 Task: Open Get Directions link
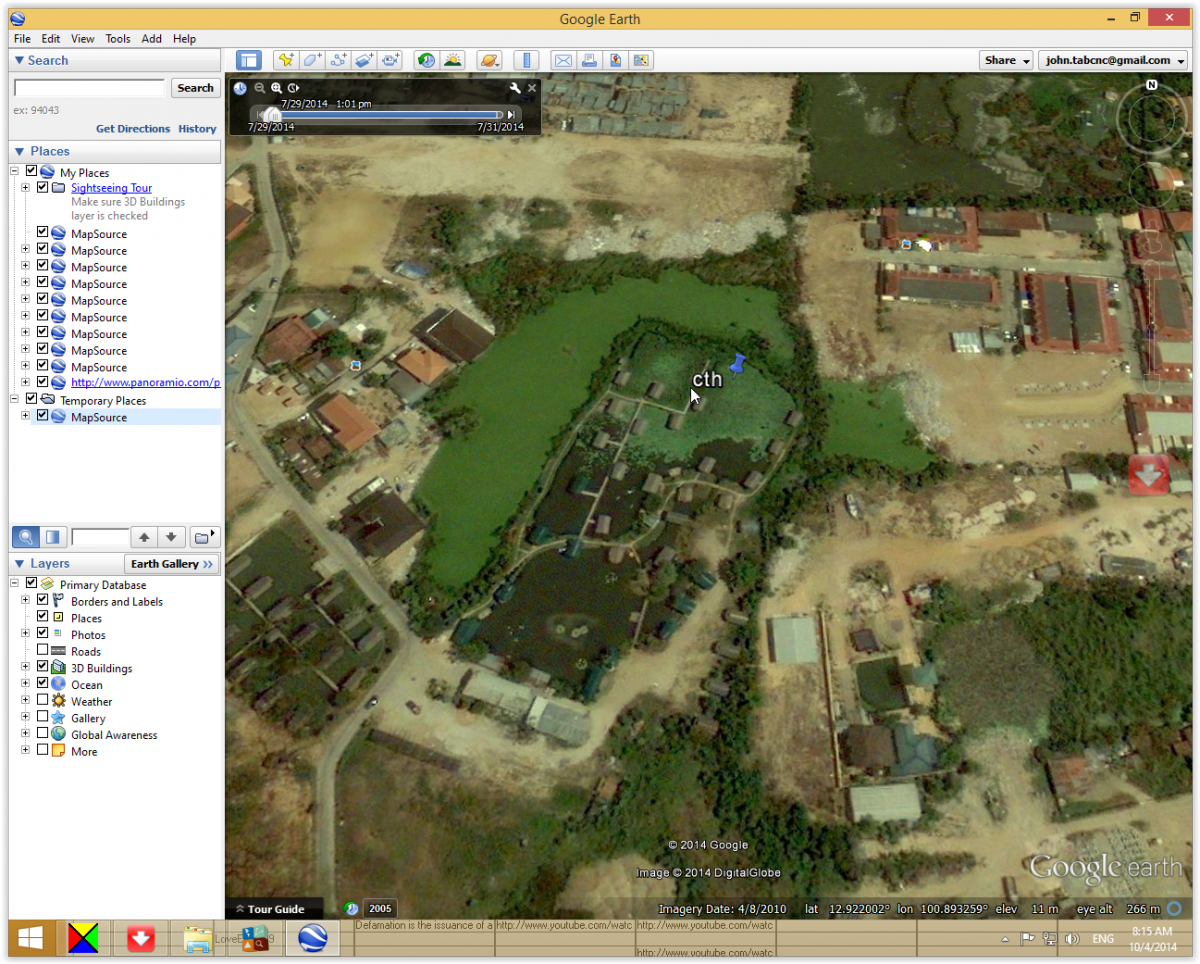tap(133, 129)
